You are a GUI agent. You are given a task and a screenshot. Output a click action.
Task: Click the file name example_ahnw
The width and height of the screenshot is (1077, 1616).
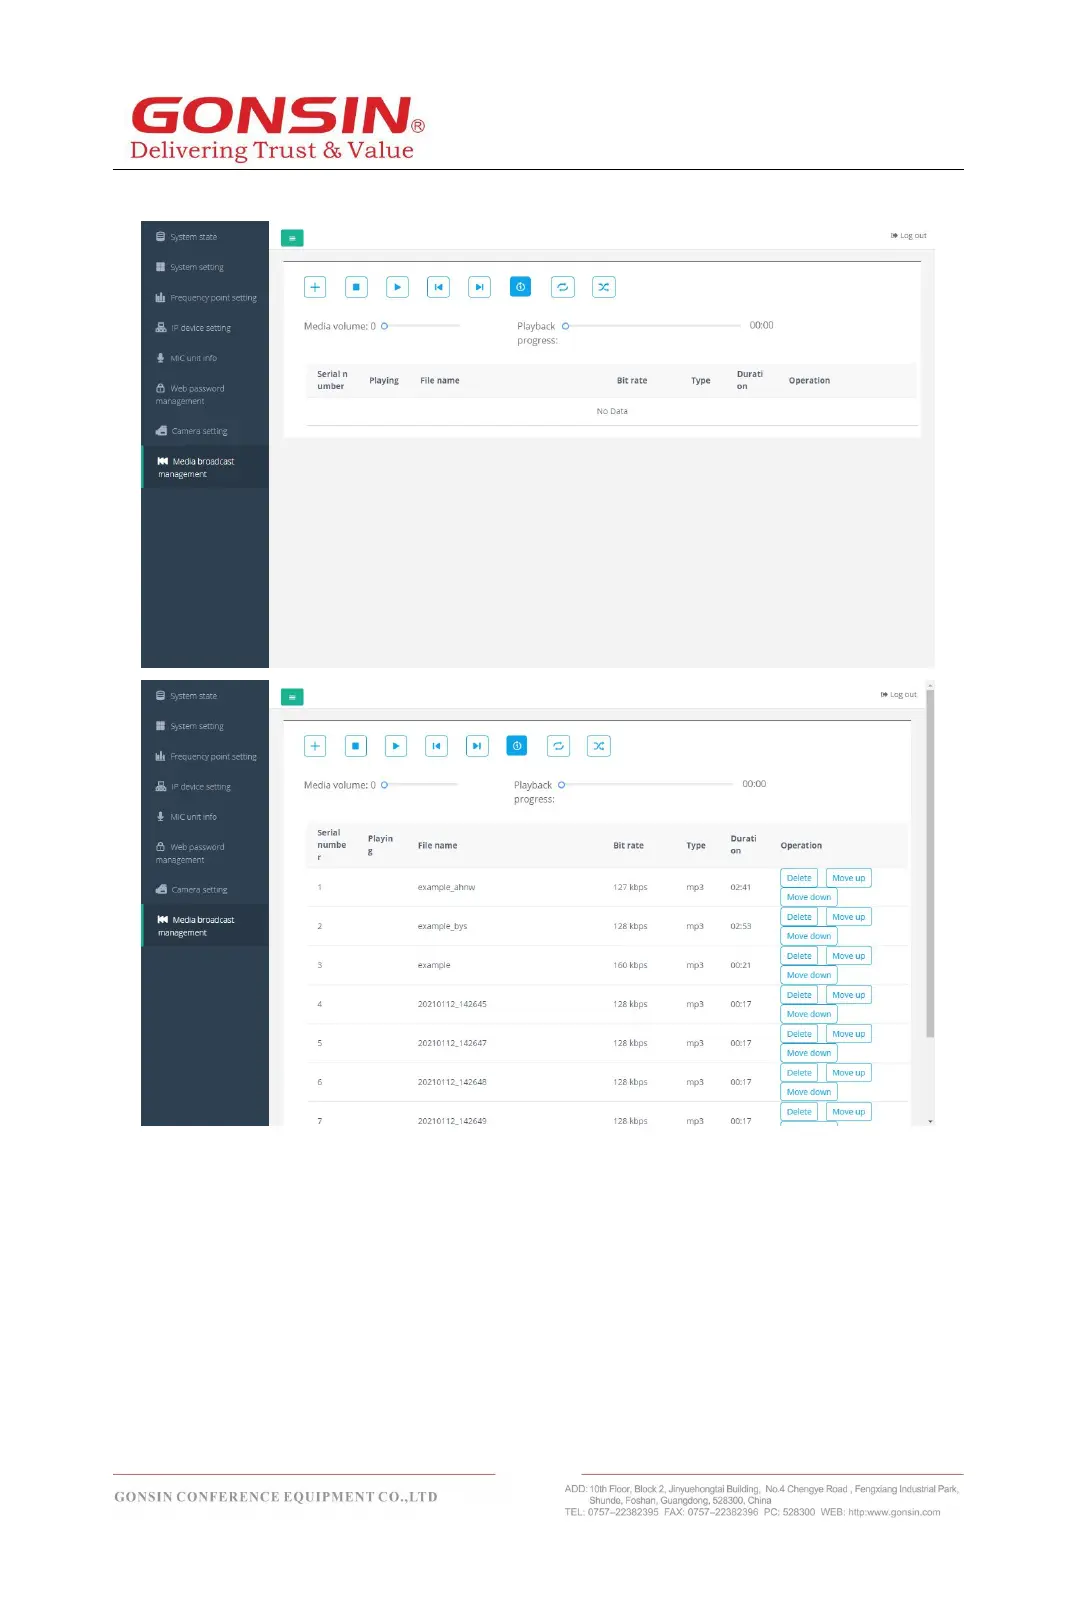[x=446, y=888]
